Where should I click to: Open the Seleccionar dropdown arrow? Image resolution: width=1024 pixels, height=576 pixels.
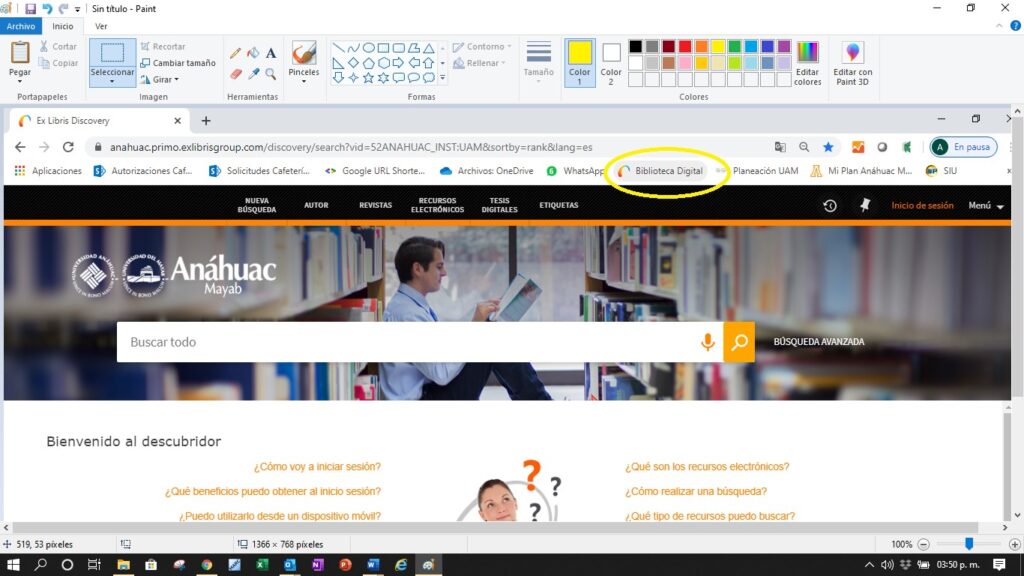pyautogui.click(x=112, y=81)
